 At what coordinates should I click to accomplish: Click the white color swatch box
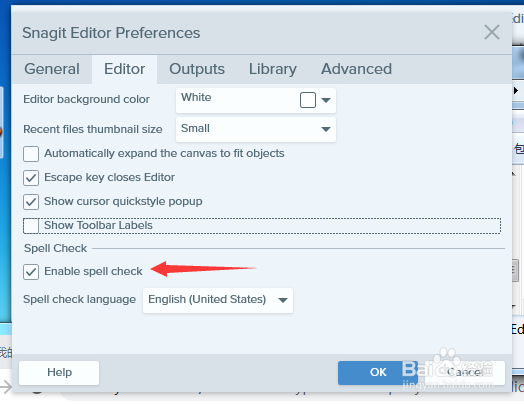(308, 100)
